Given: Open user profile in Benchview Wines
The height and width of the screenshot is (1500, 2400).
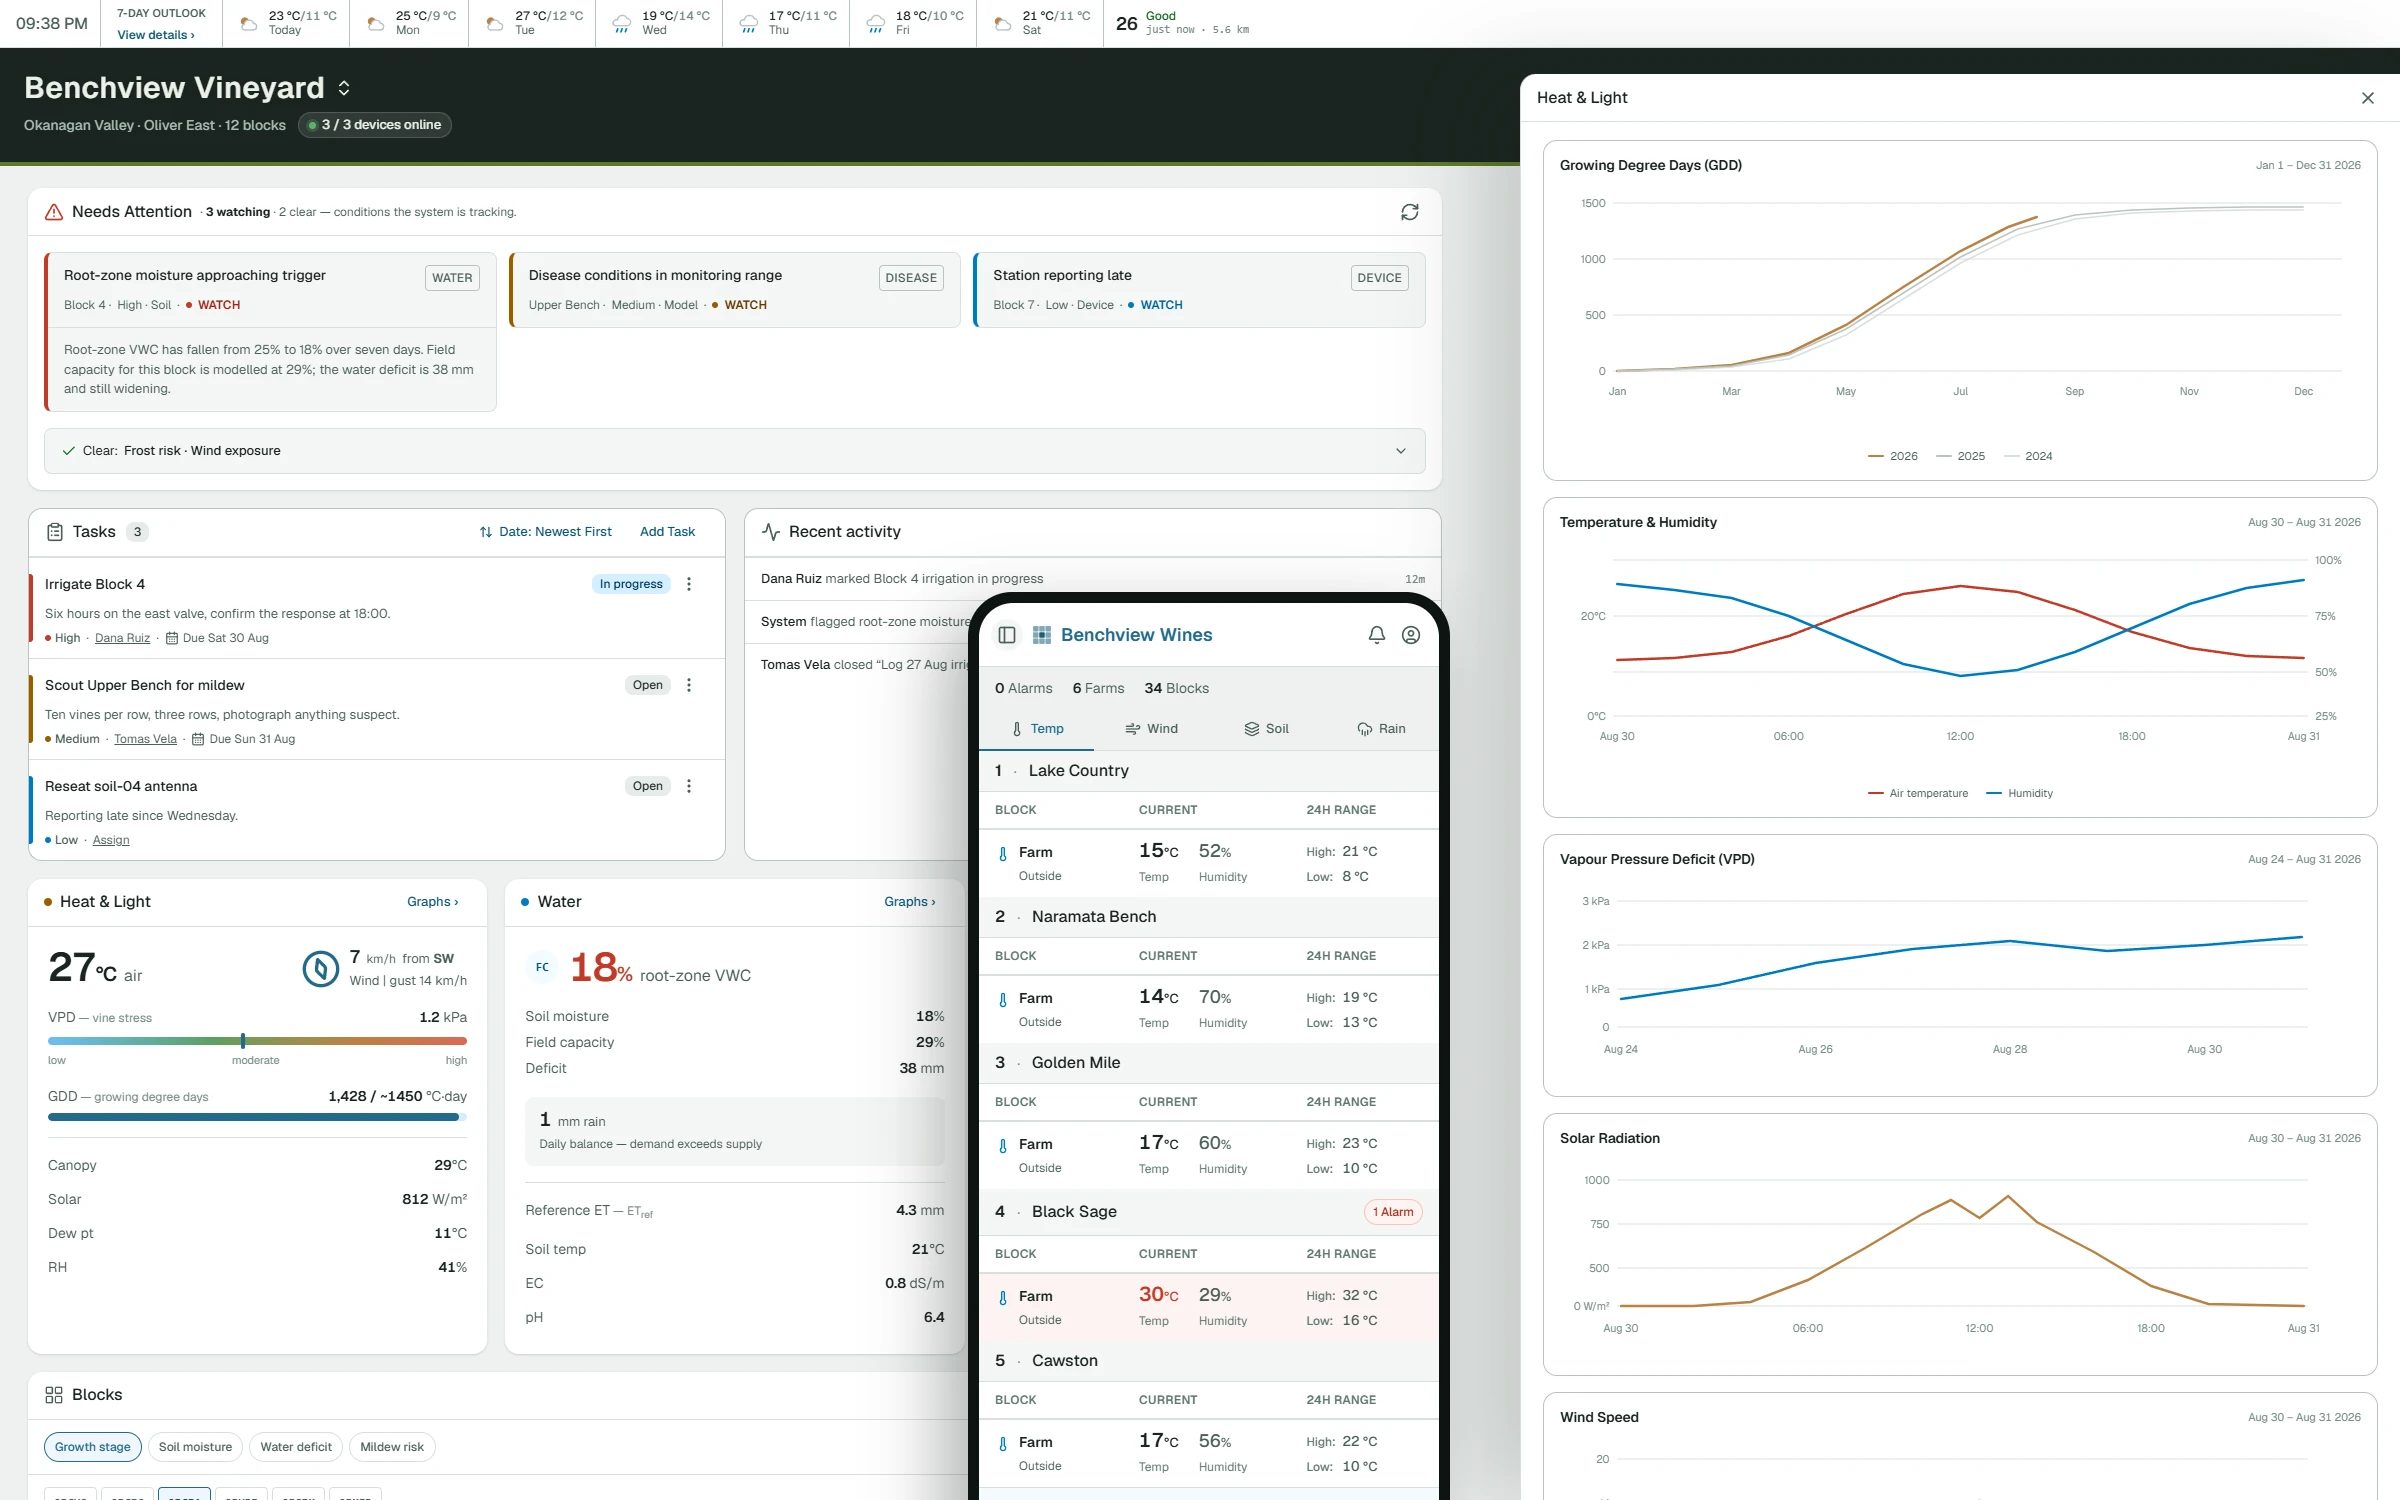Looking at the screenshot, I should tap(1411, 635).
